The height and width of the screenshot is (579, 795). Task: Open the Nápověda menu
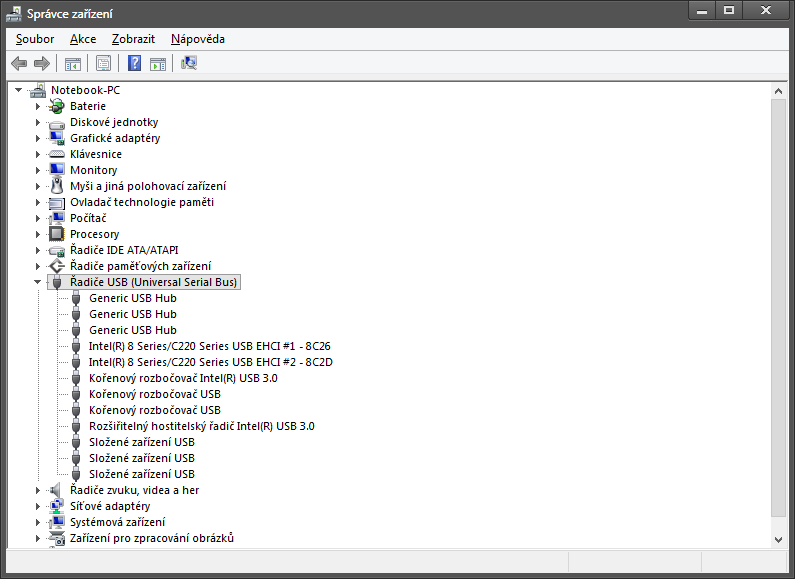[x=198, y=39]
